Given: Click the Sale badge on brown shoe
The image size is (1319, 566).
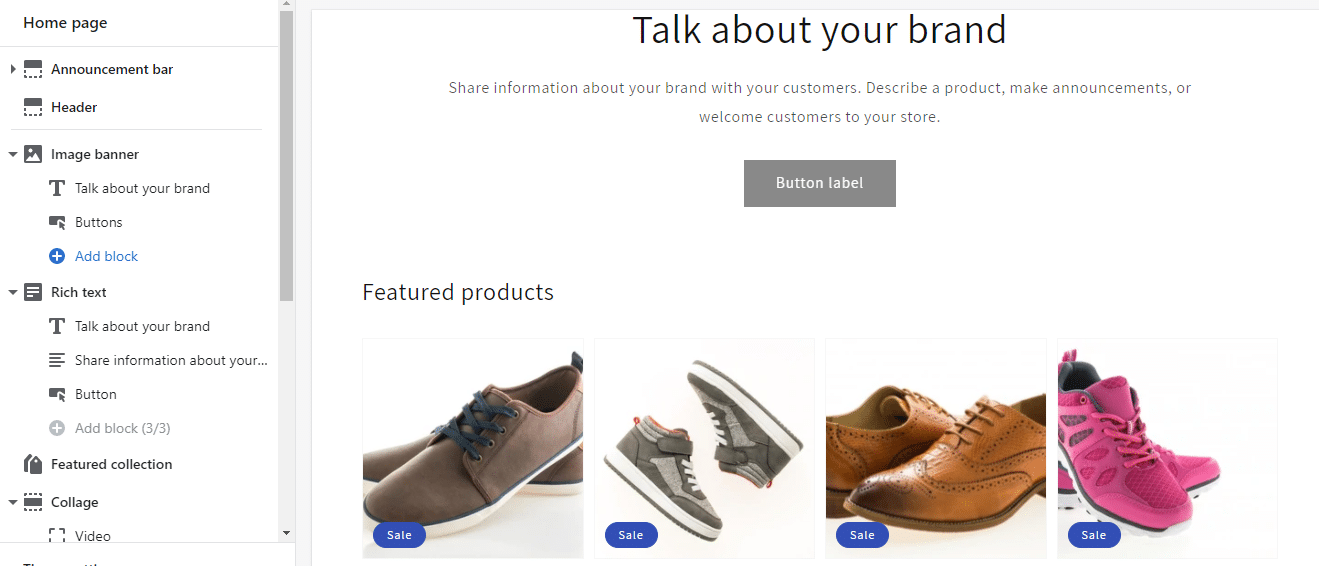Looking at the screenshot, I should [x=399, y=535].
